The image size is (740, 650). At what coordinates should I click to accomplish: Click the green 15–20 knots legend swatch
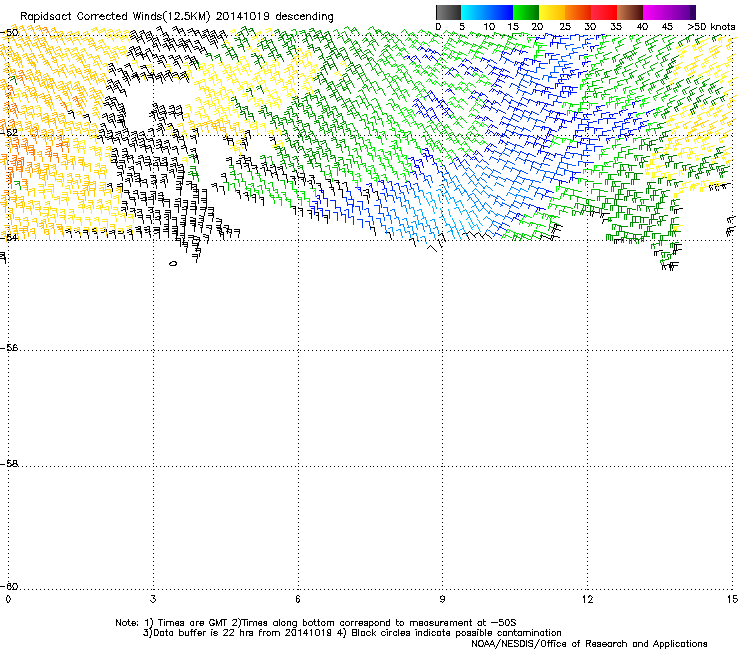(526, 12)
